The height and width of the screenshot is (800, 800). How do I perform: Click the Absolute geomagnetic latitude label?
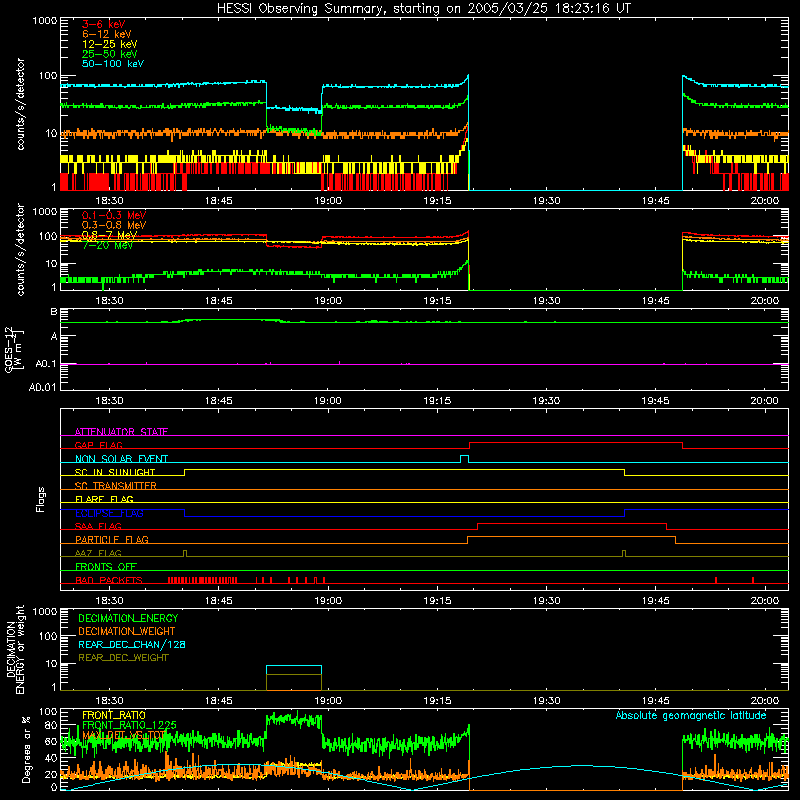pyautogui.click(x=691, y=715)
